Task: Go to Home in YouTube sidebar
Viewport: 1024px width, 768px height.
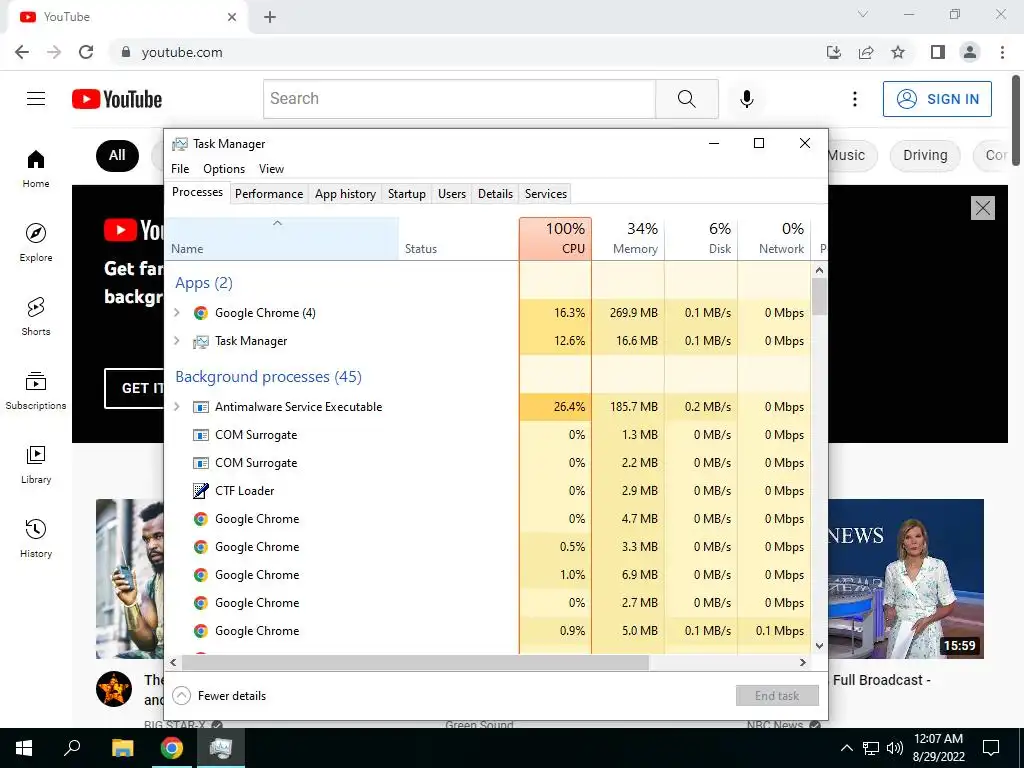Action: (36, 168)
